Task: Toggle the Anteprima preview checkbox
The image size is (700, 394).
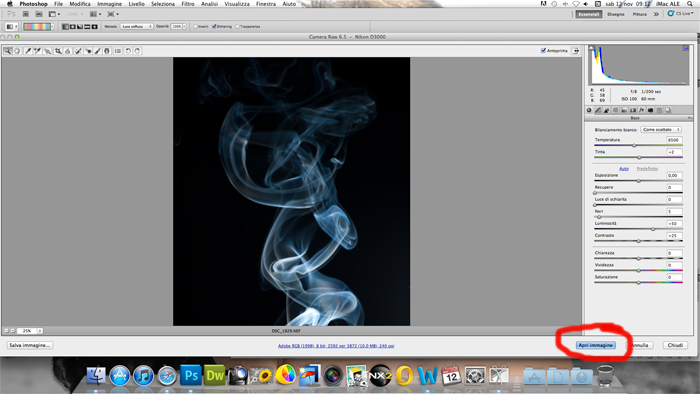Action: point(543,51)
